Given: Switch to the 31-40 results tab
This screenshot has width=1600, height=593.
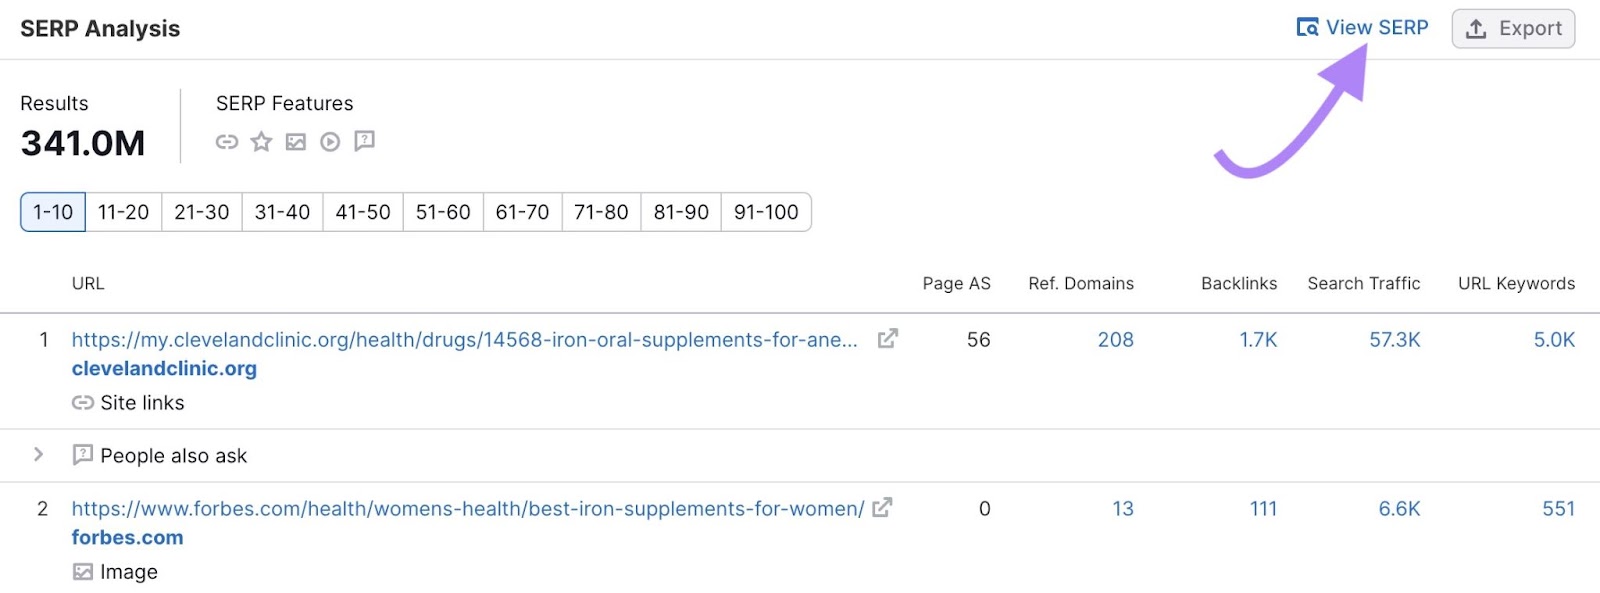Looking at the screenshot, I should (x=282, y=212).
